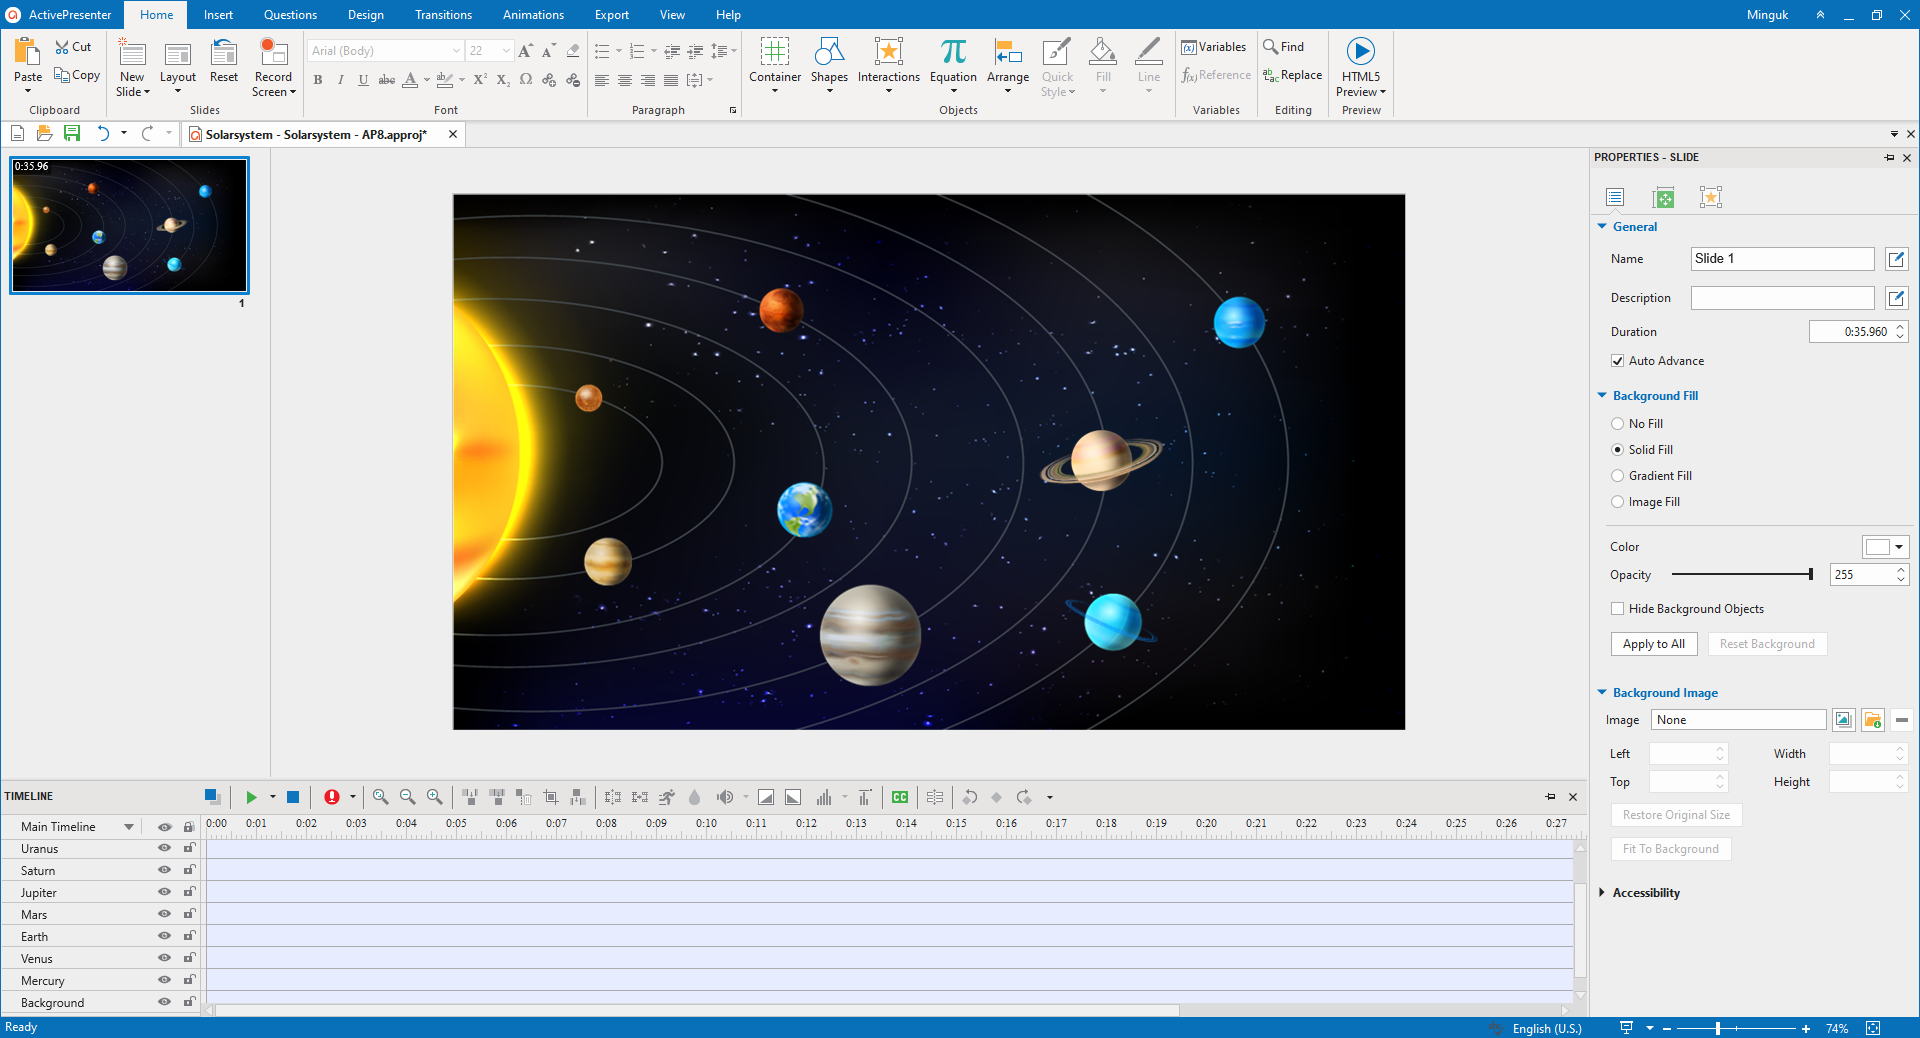This screenshot has width=1920, height=1038.
Task: Switch to the Export tab
Action: tap(611, 15)
